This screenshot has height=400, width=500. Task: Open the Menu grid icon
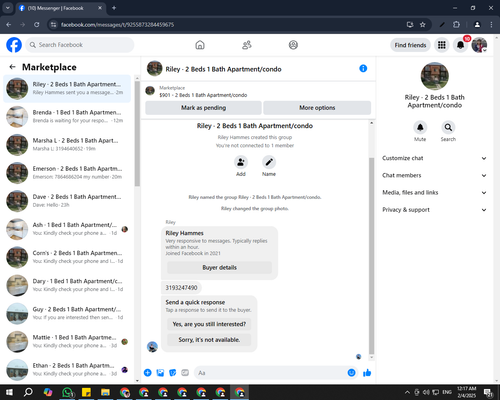tap(442, 45)
